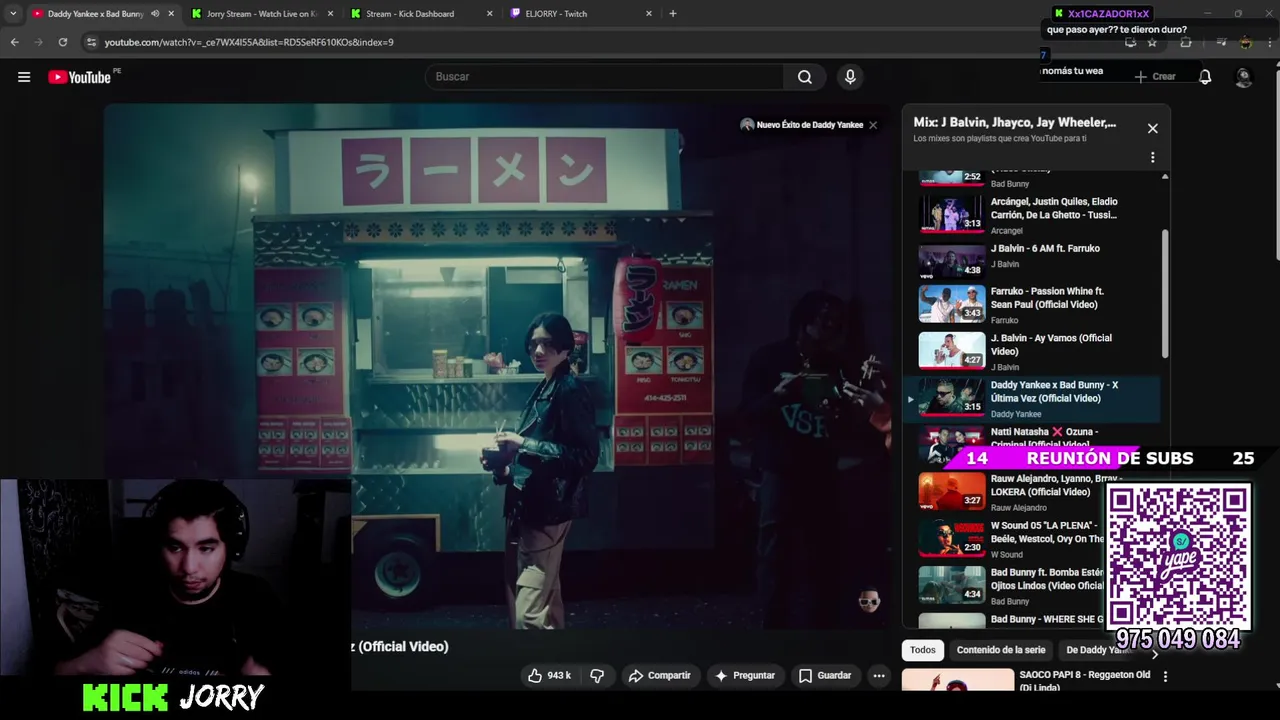Open more actions ellipsis under video
The image size is (1280, 720).
click(879, 676)
